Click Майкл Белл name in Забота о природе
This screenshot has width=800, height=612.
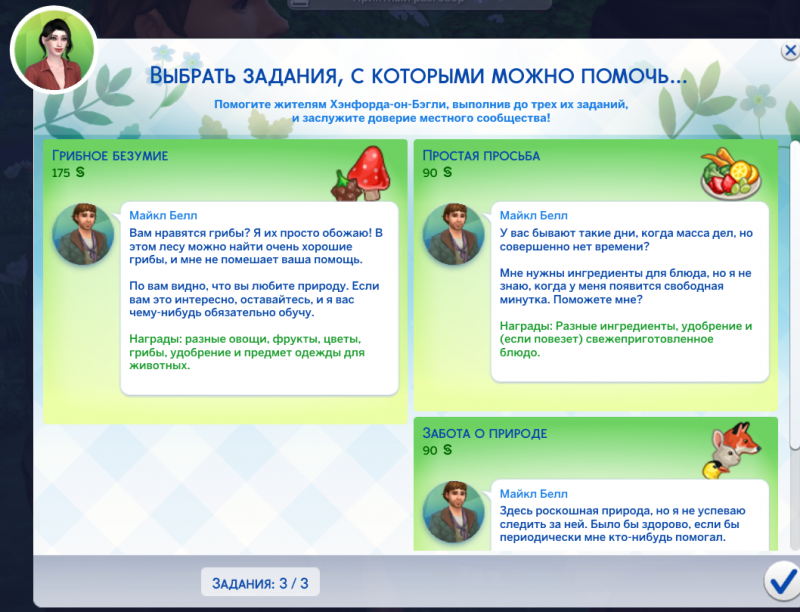[534, 494]
